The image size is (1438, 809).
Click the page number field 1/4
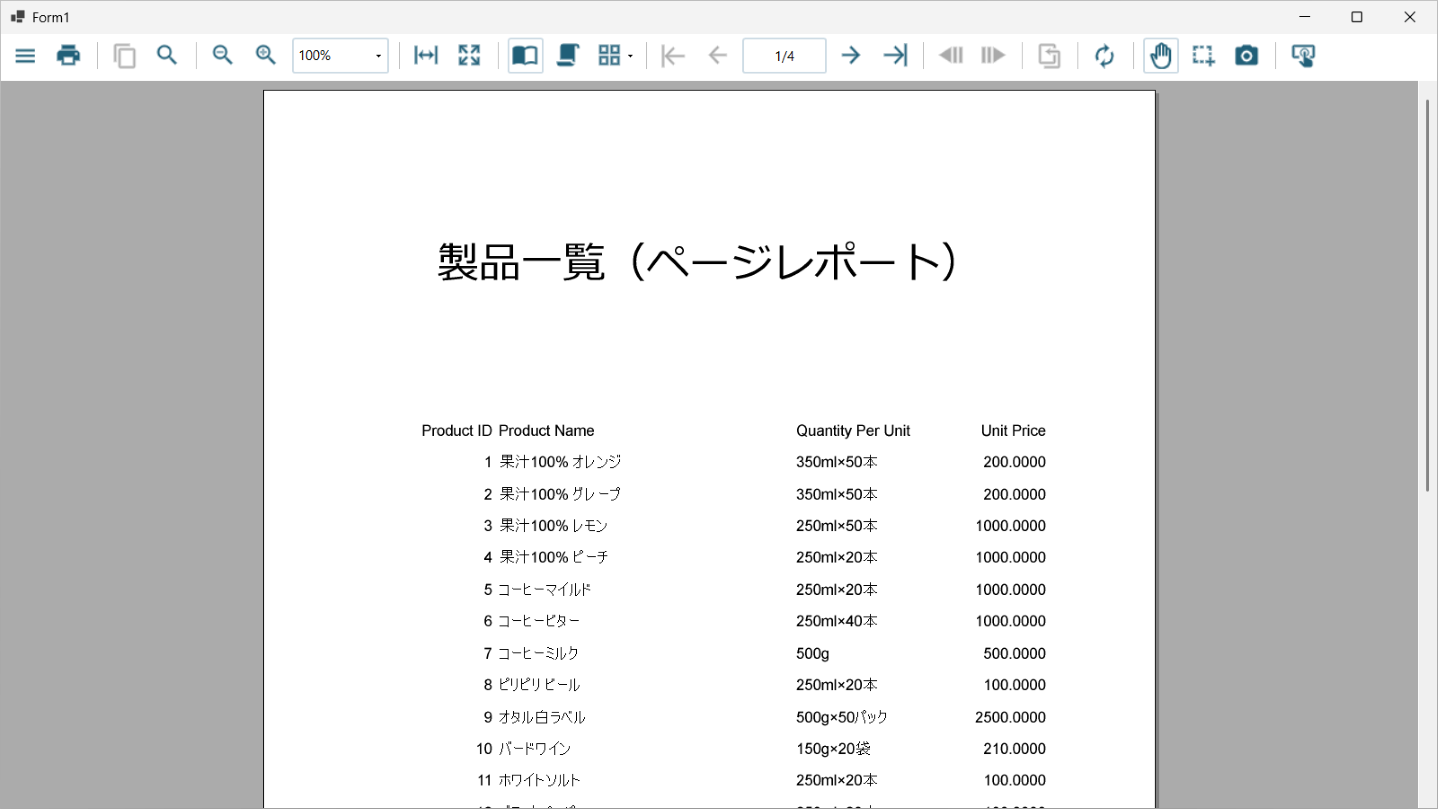coord(784,56)
